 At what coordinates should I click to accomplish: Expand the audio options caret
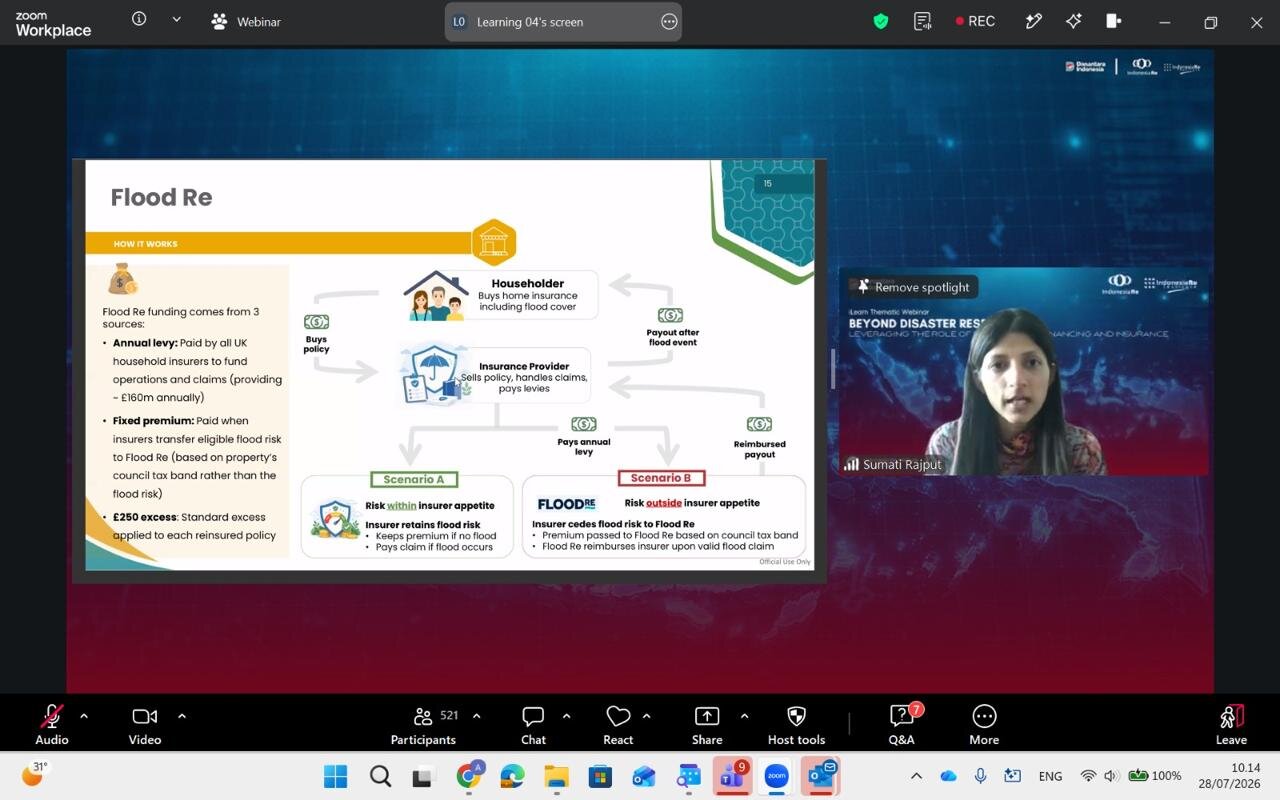pos(84,716)
